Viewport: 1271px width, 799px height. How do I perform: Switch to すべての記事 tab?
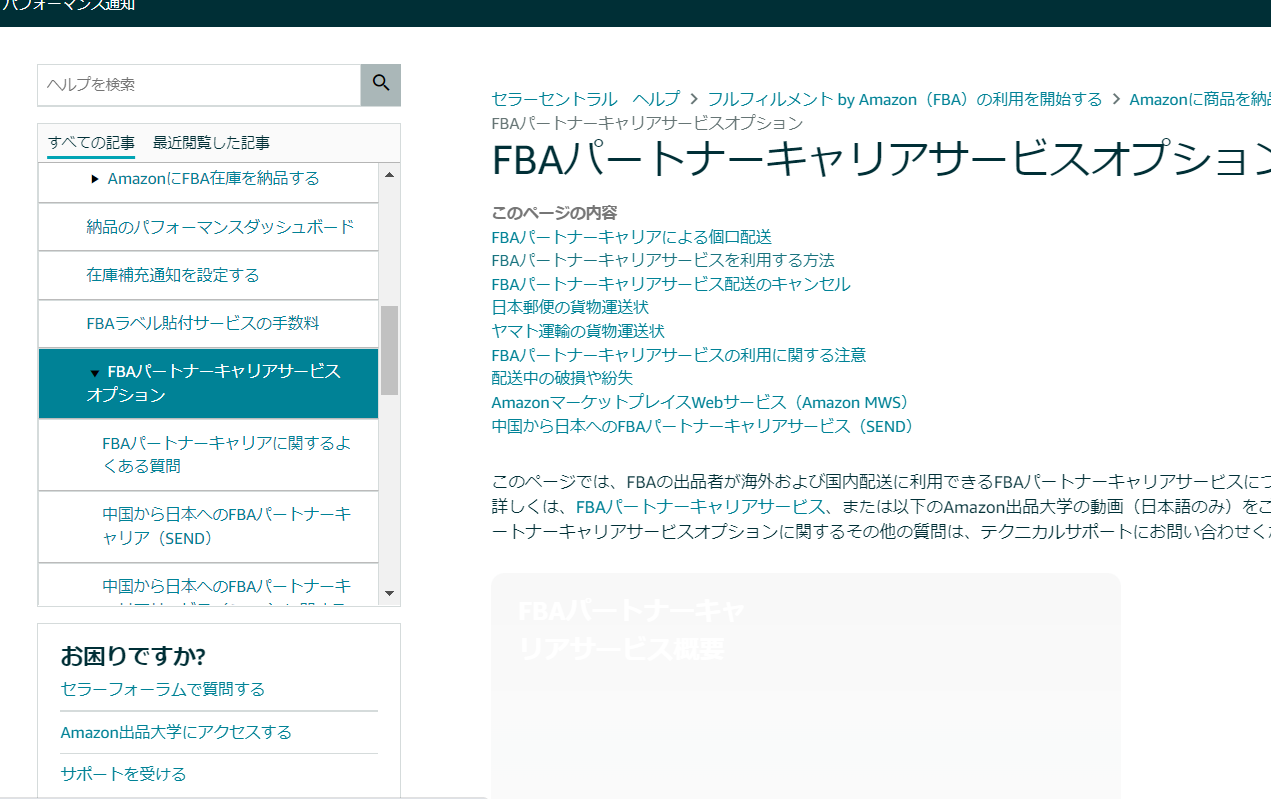[91, 143]
